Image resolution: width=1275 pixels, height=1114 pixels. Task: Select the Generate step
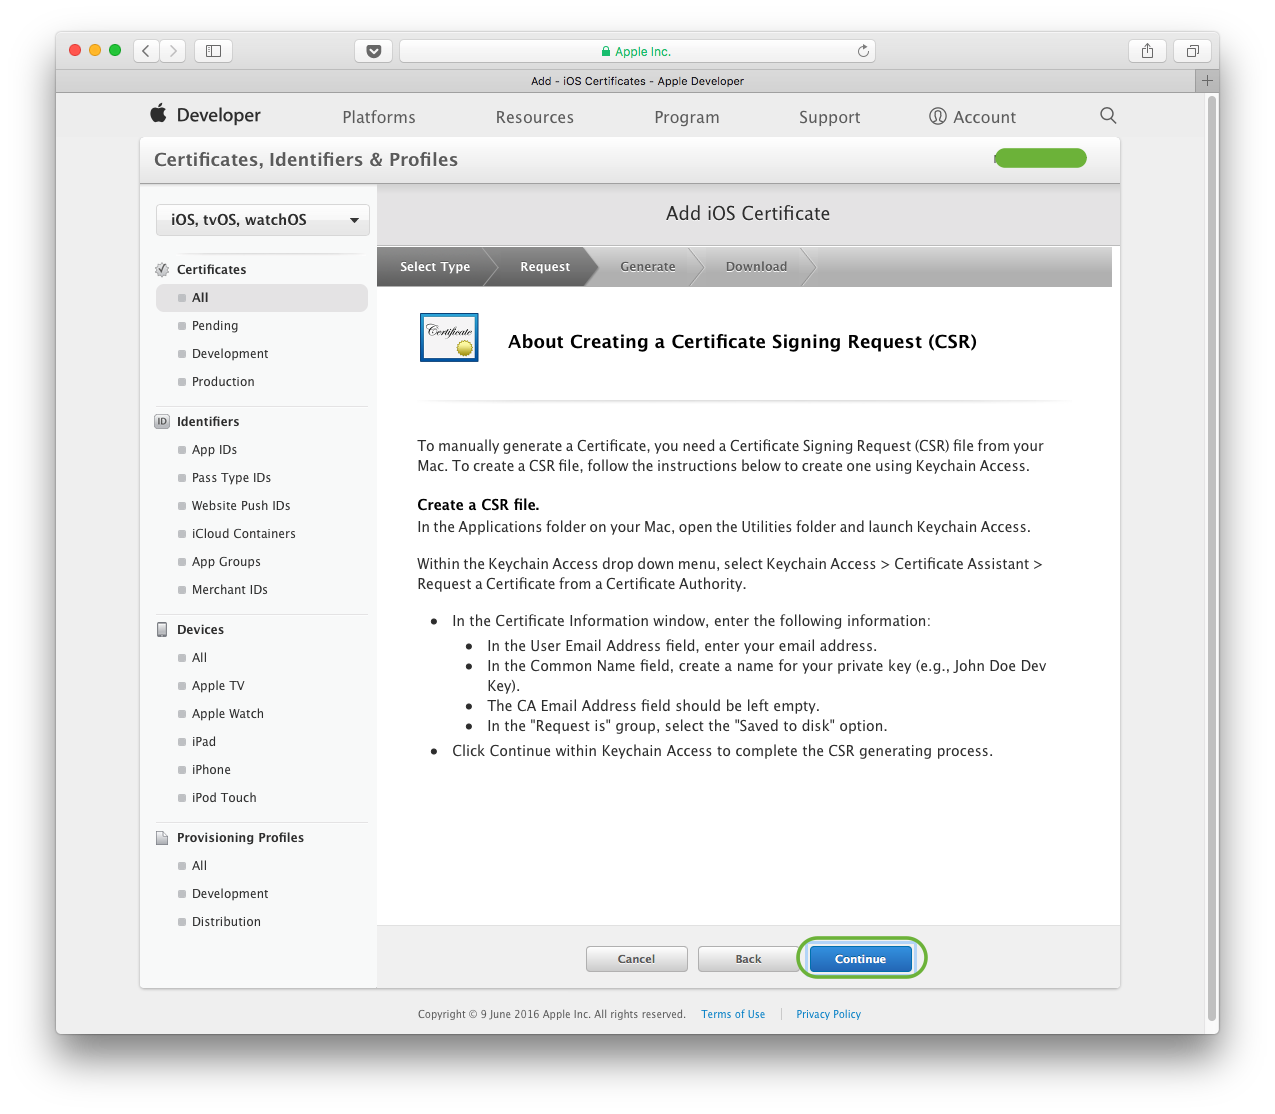(x=648, y=267)
